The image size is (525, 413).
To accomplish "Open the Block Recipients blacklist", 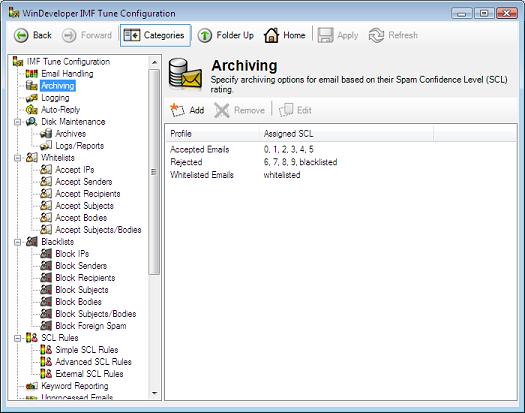I will pos(85,278).
